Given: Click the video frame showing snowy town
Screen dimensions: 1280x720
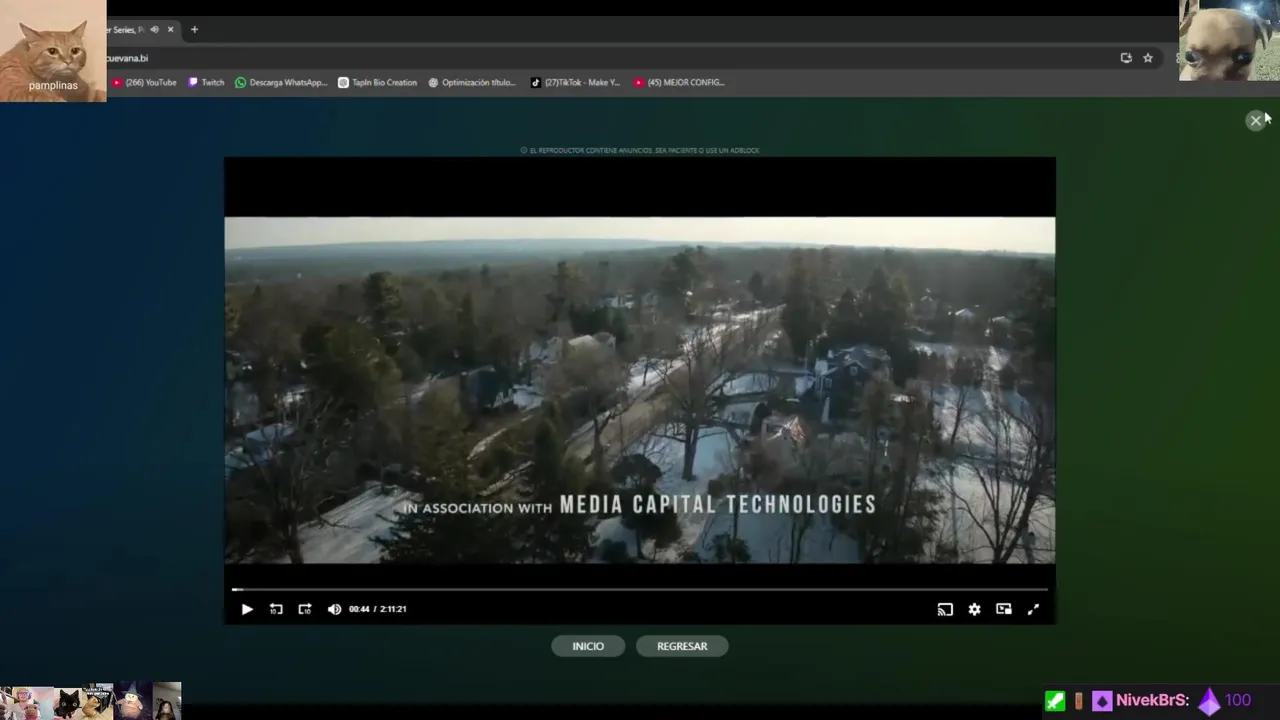Looking at the screenshot, I should [x=640, y=390].
